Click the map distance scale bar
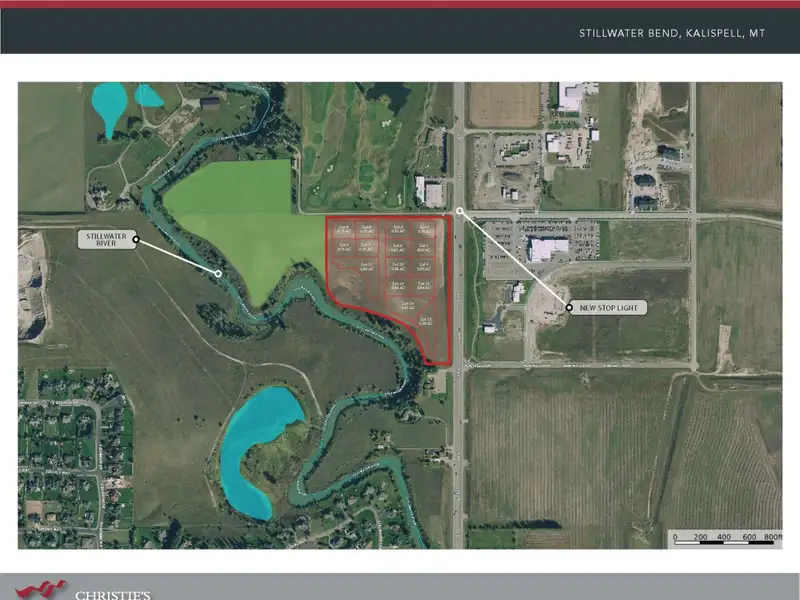800x600 pixels. click(x=724, y=537)
